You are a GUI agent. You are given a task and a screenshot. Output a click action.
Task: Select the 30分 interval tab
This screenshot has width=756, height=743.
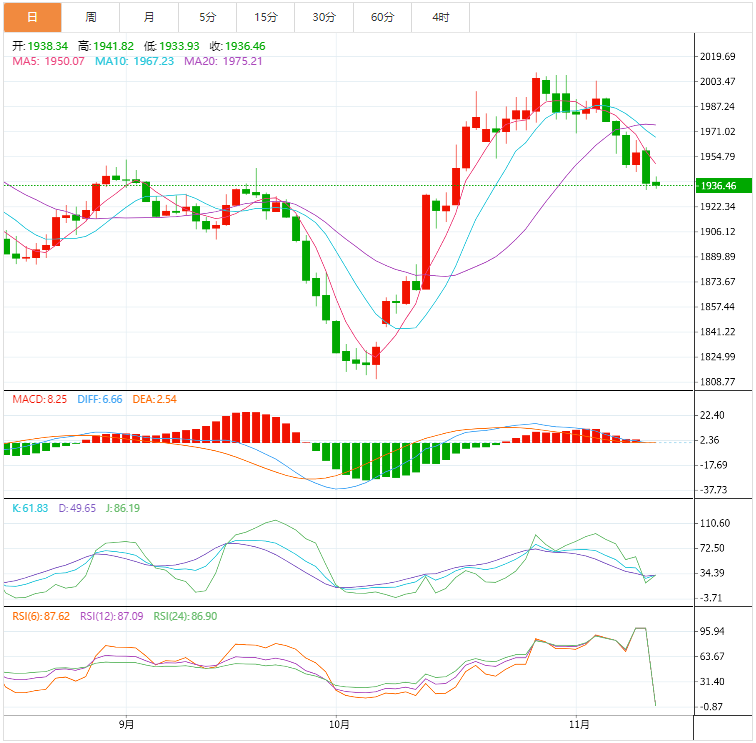[x=324, y=17]
